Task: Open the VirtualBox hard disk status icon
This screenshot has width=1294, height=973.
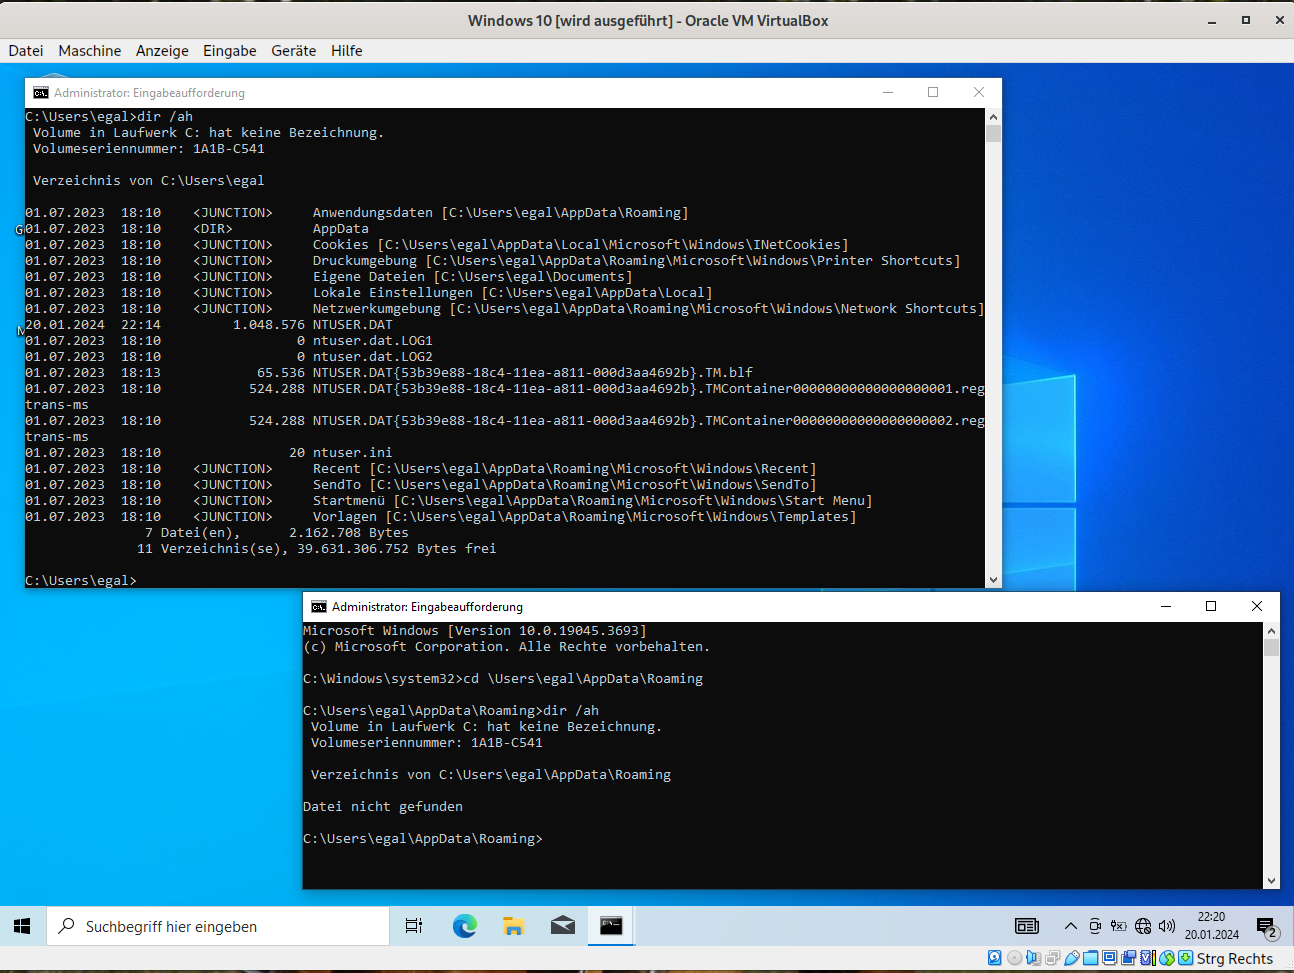Action: [994, 957]
